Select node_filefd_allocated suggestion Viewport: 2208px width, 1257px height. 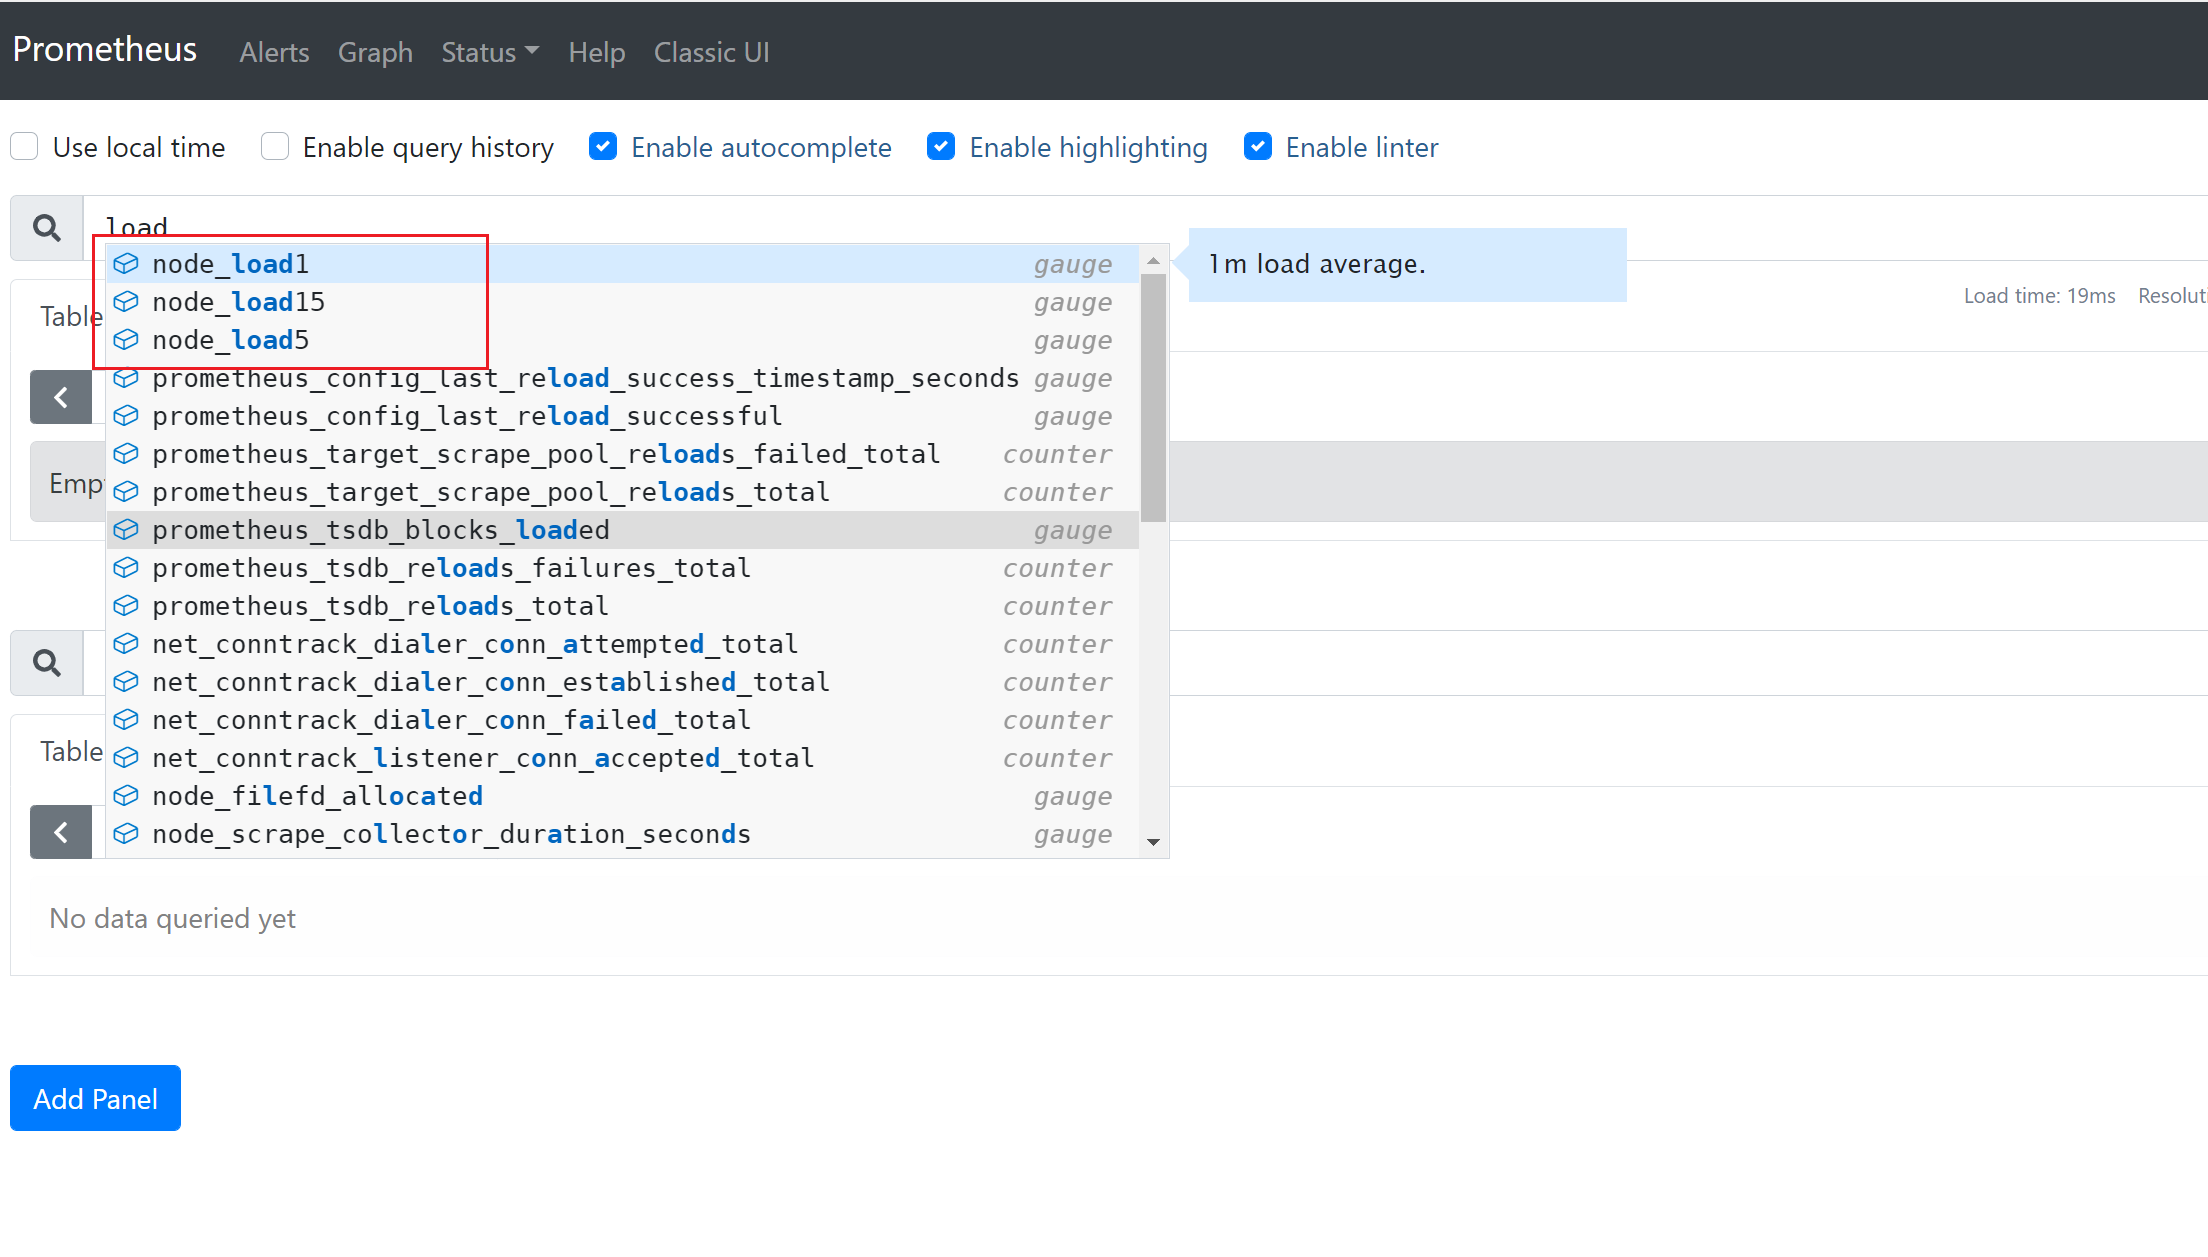622,796
